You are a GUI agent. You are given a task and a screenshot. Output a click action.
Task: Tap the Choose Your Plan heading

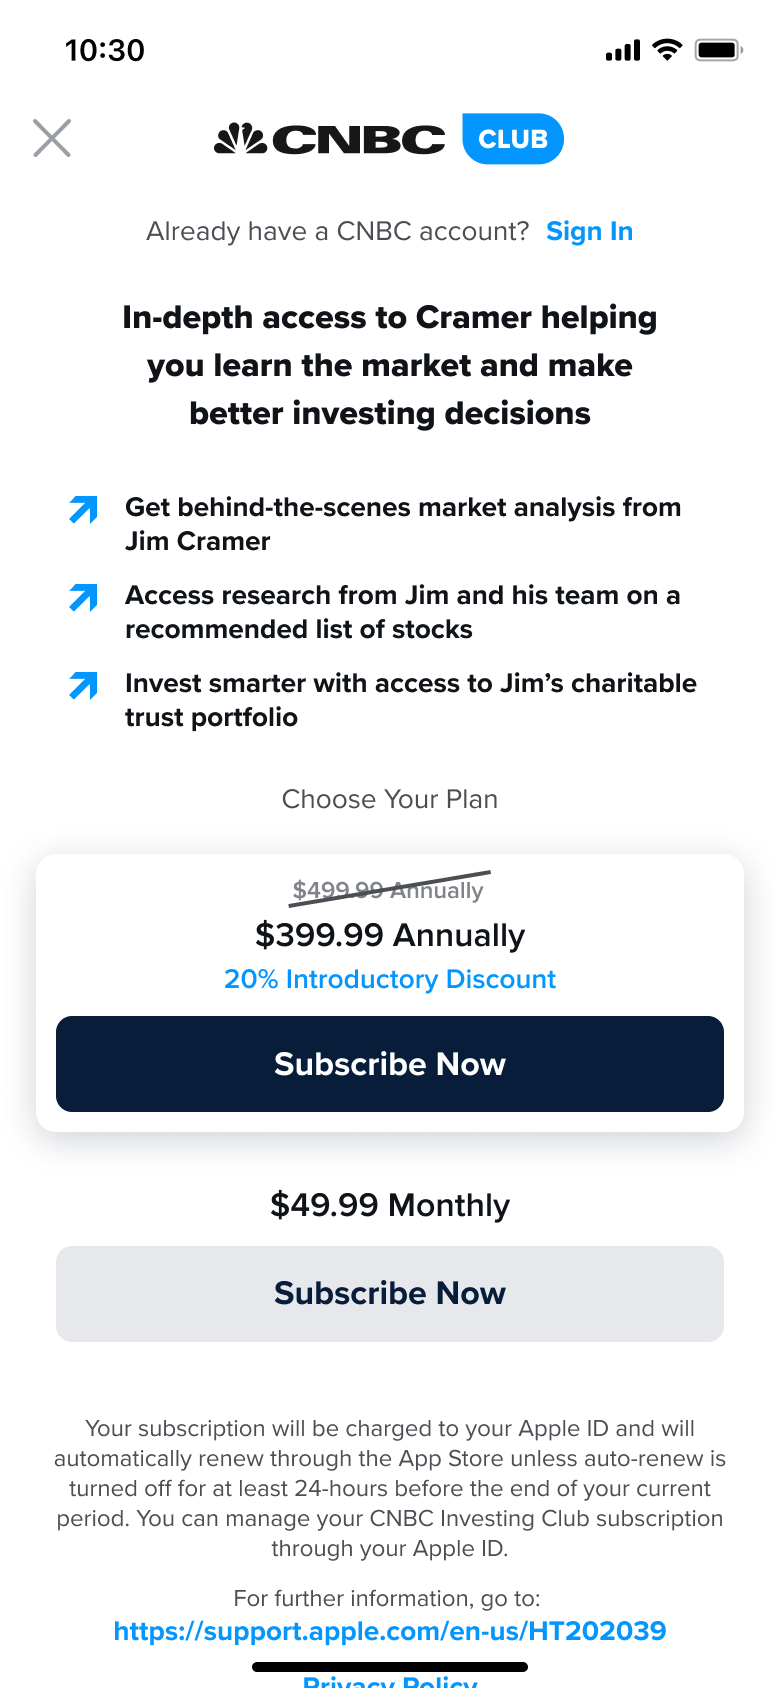[x=390, y=799]
